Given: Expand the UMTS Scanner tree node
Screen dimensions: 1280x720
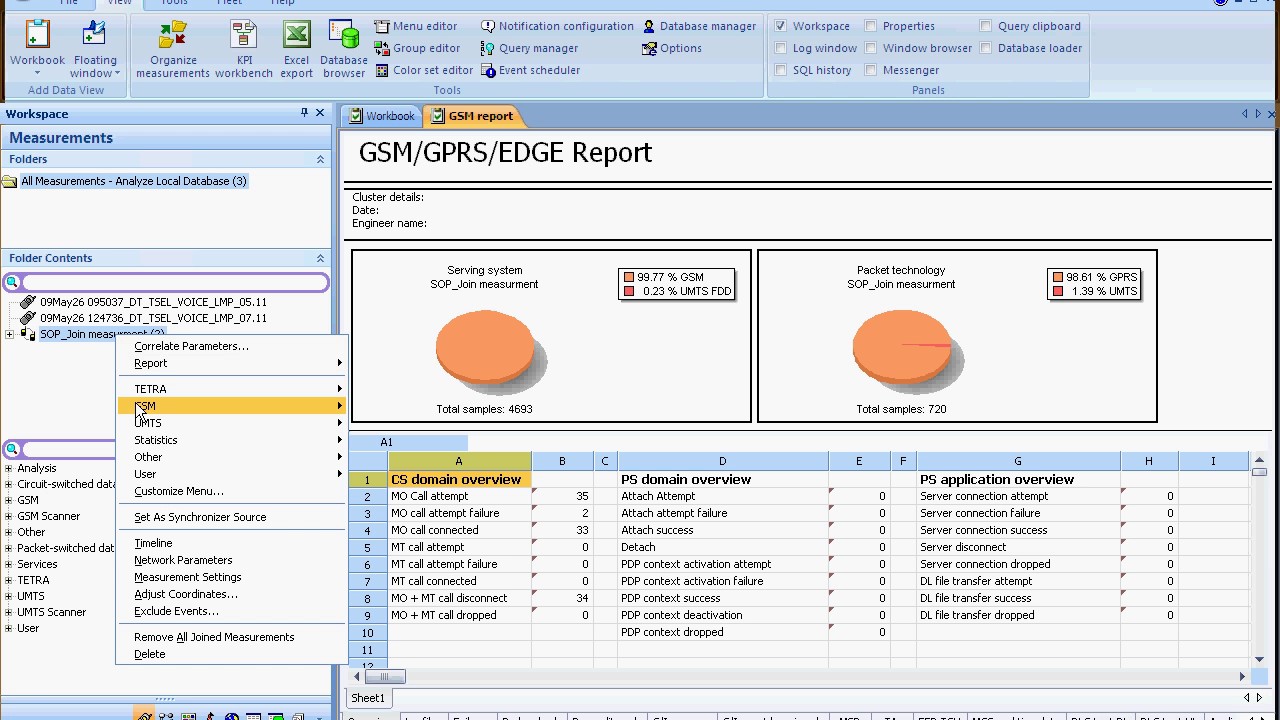Looking at the screenshot, I should [x=9, y=612].
